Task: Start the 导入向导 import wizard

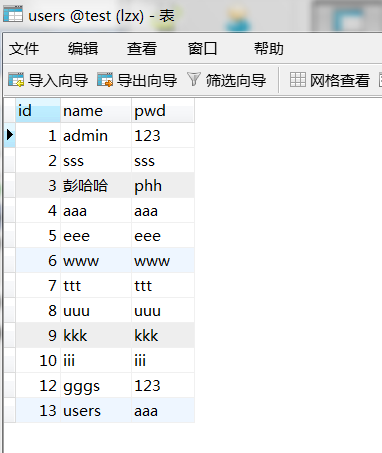Action: (48, 80)
